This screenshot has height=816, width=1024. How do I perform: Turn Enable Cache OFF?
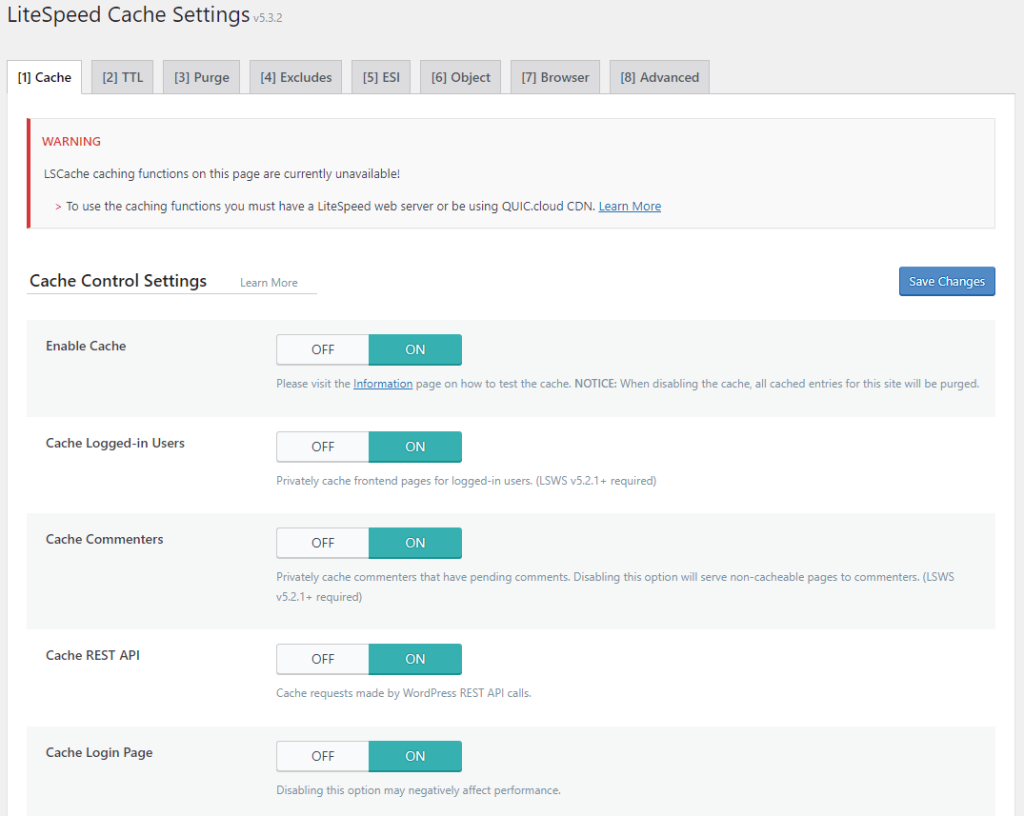323,350
